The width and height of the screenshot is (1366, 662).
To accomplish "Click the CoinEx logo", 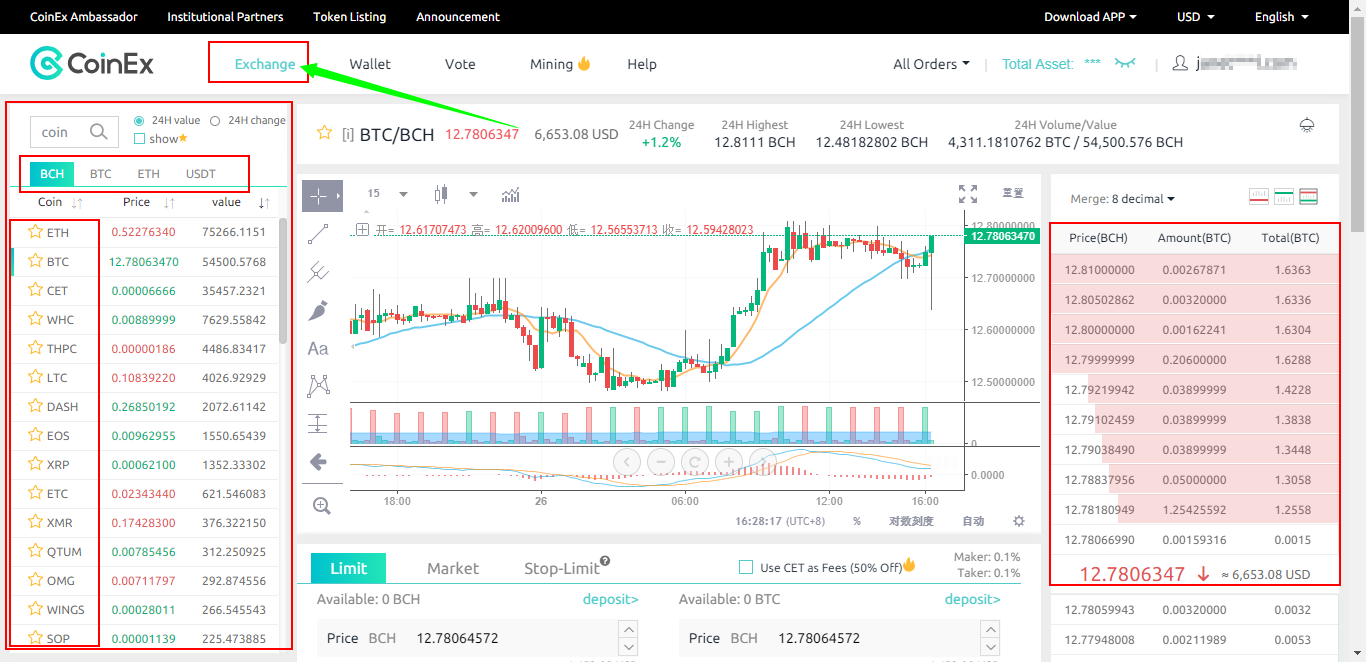I will coord(92,63).
